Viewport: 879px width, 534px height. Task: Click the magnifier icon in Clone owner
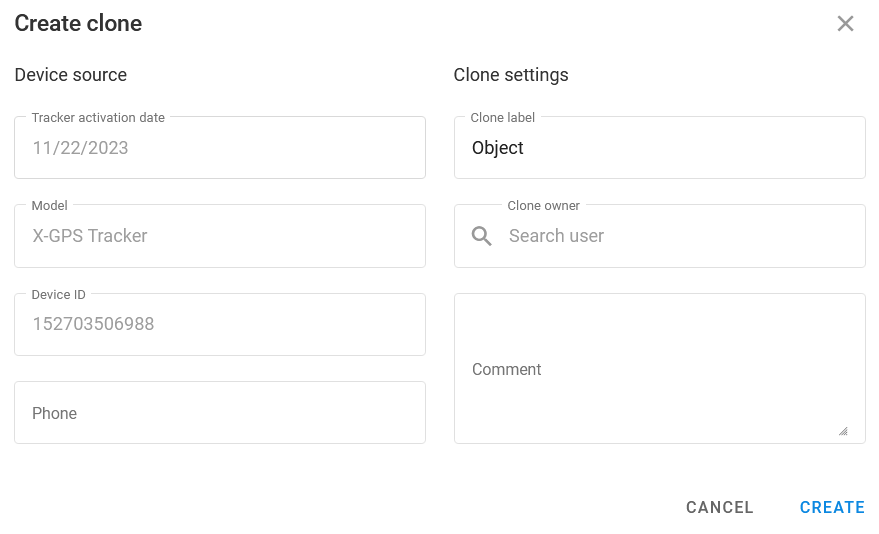click(481, 236)
